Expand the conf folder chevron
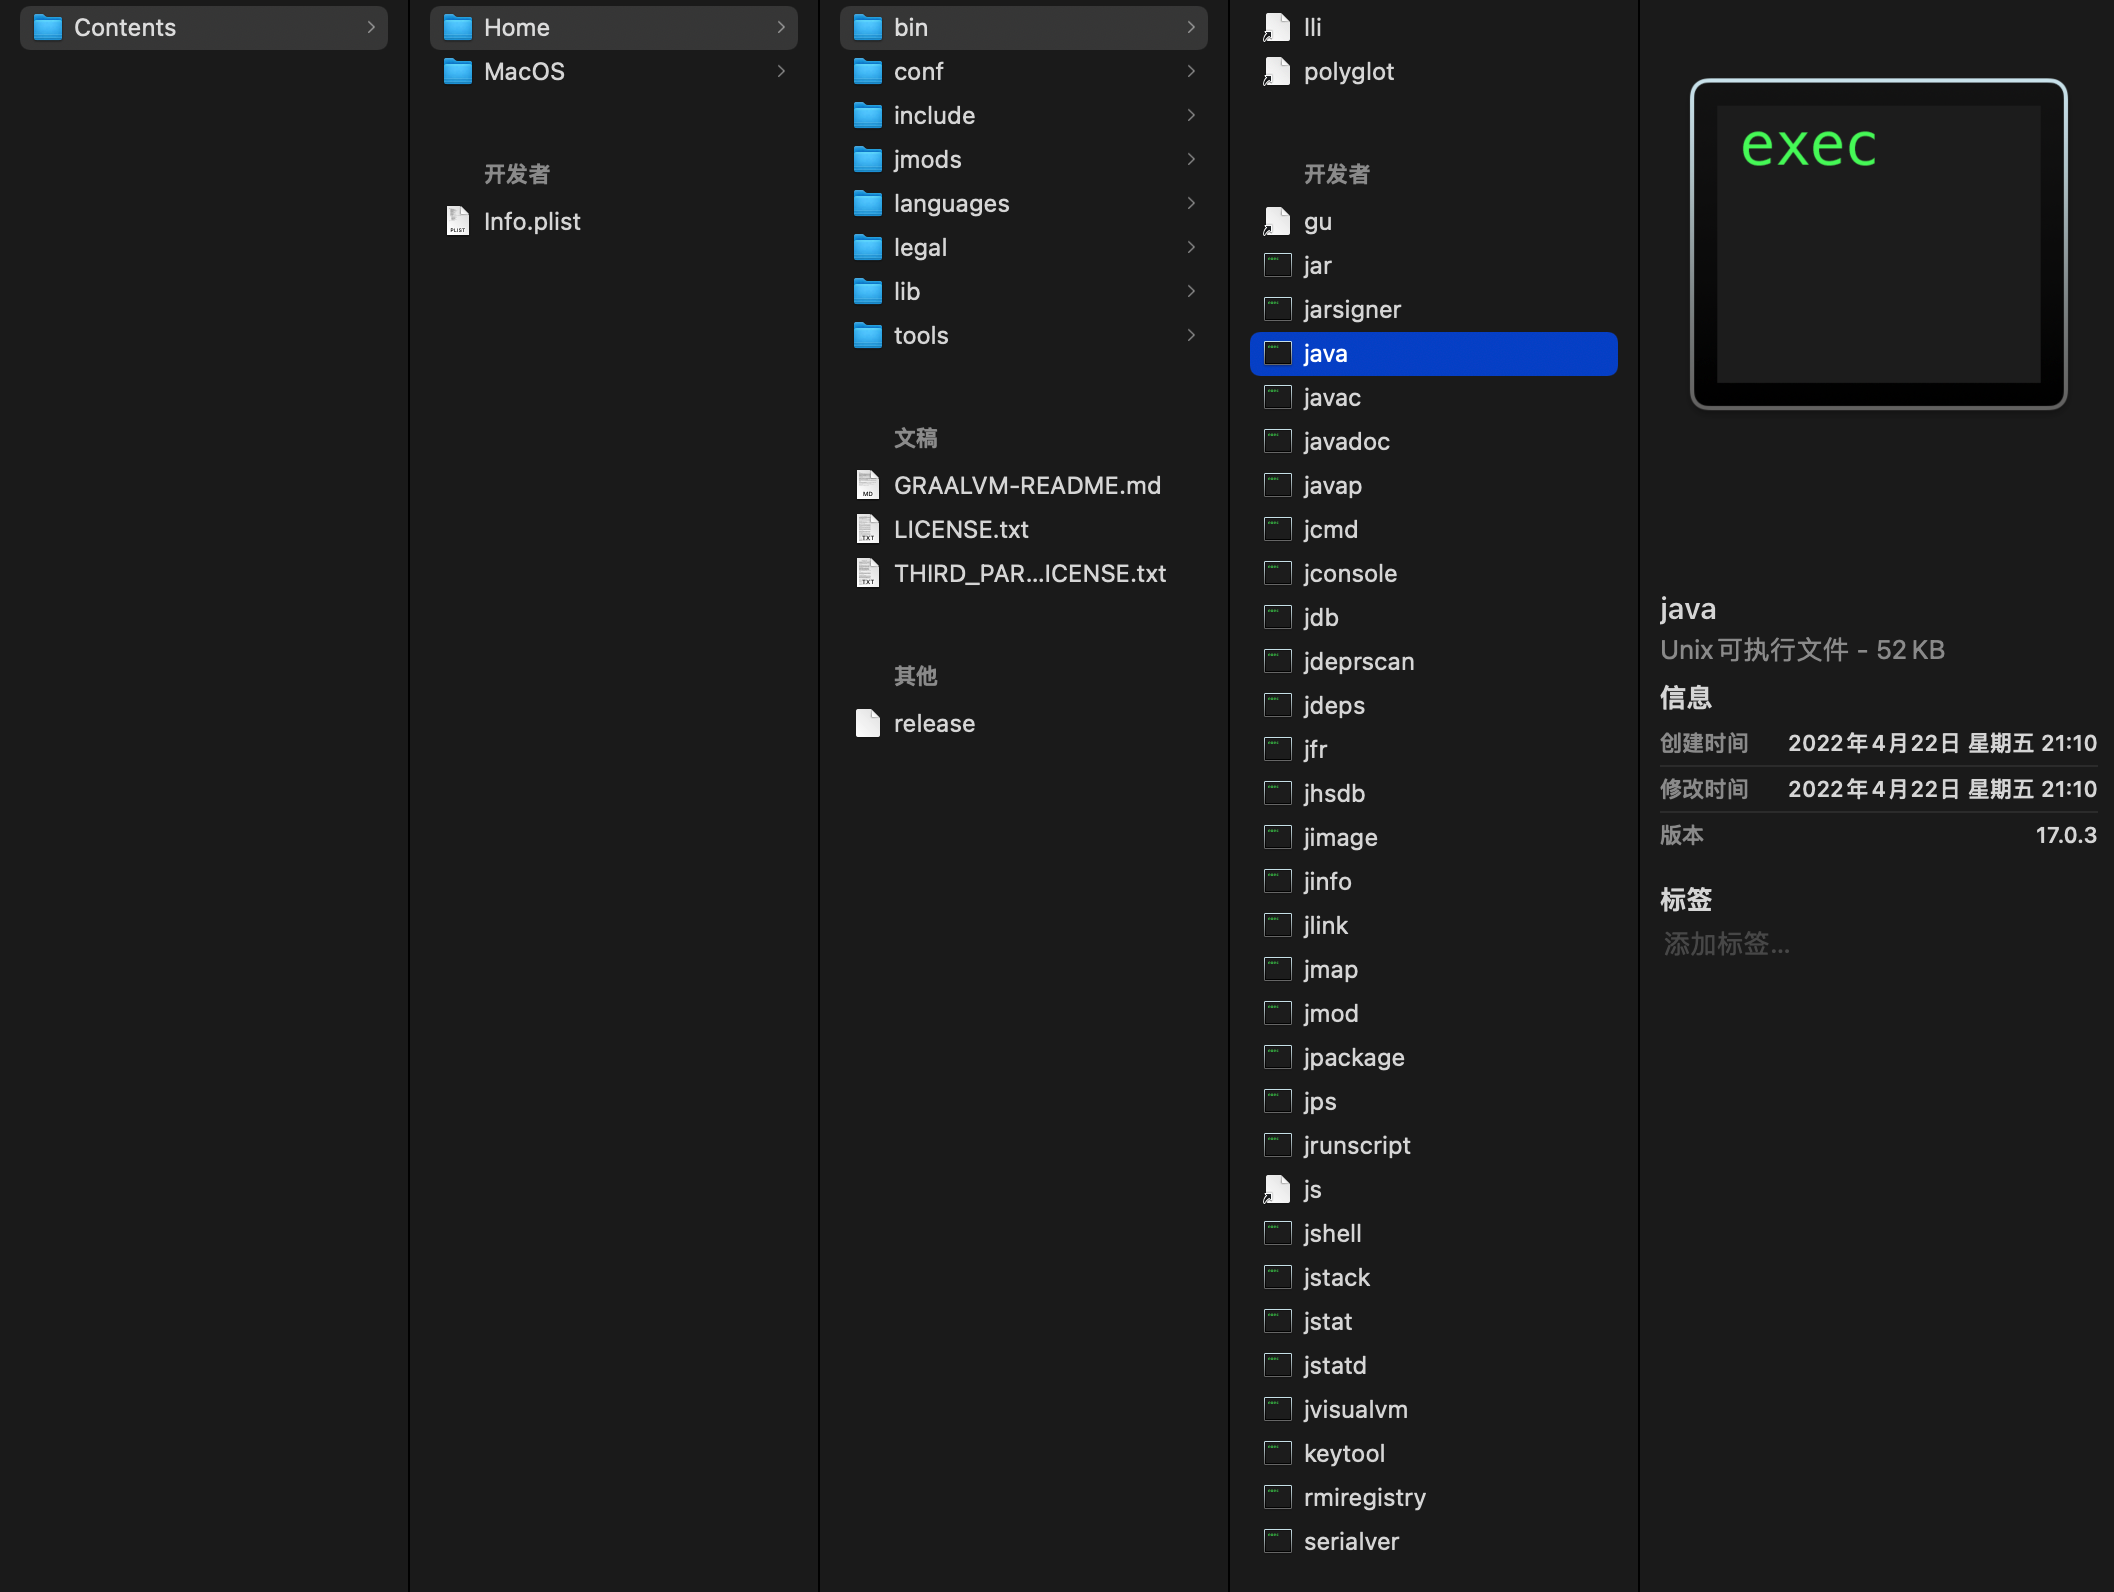The image size is (2114, 1592). [x=1190, y=72]
